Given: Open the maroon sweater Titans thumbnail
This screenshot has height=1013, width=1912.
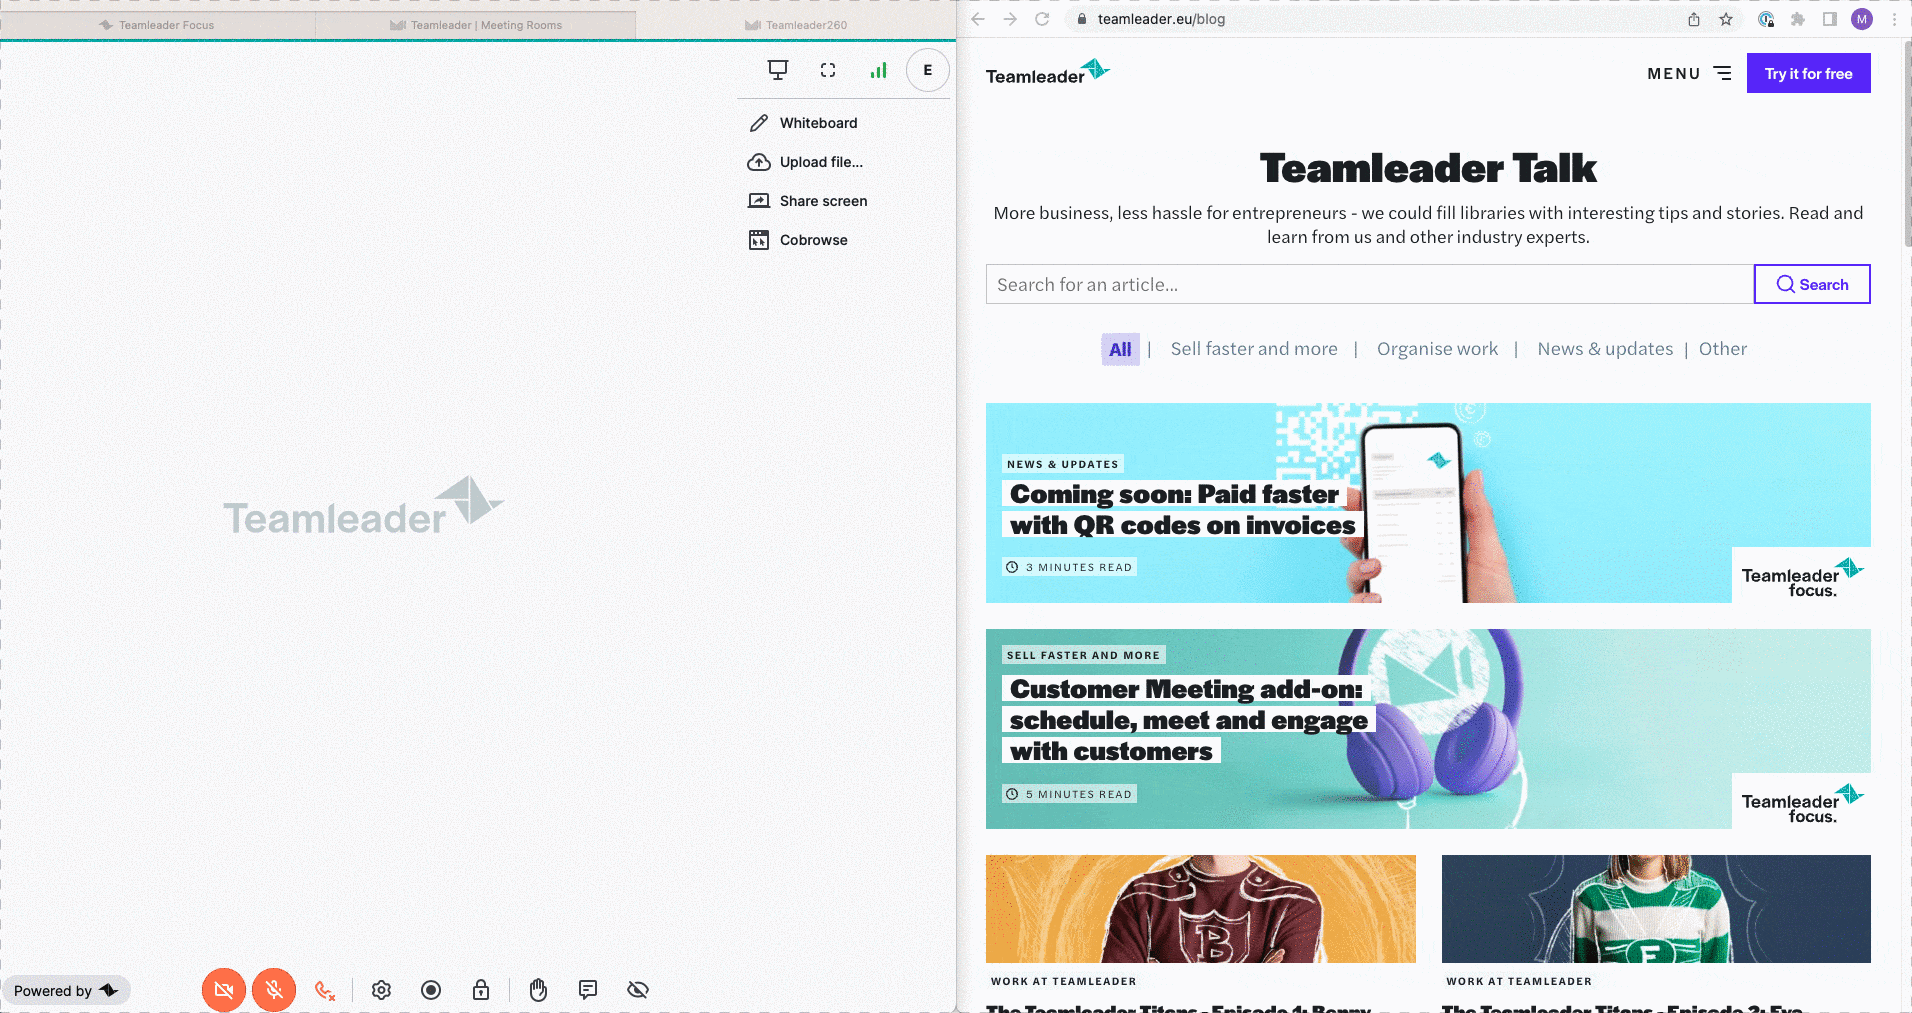Looking at the screenshot, I should (x=1201, y=909).
